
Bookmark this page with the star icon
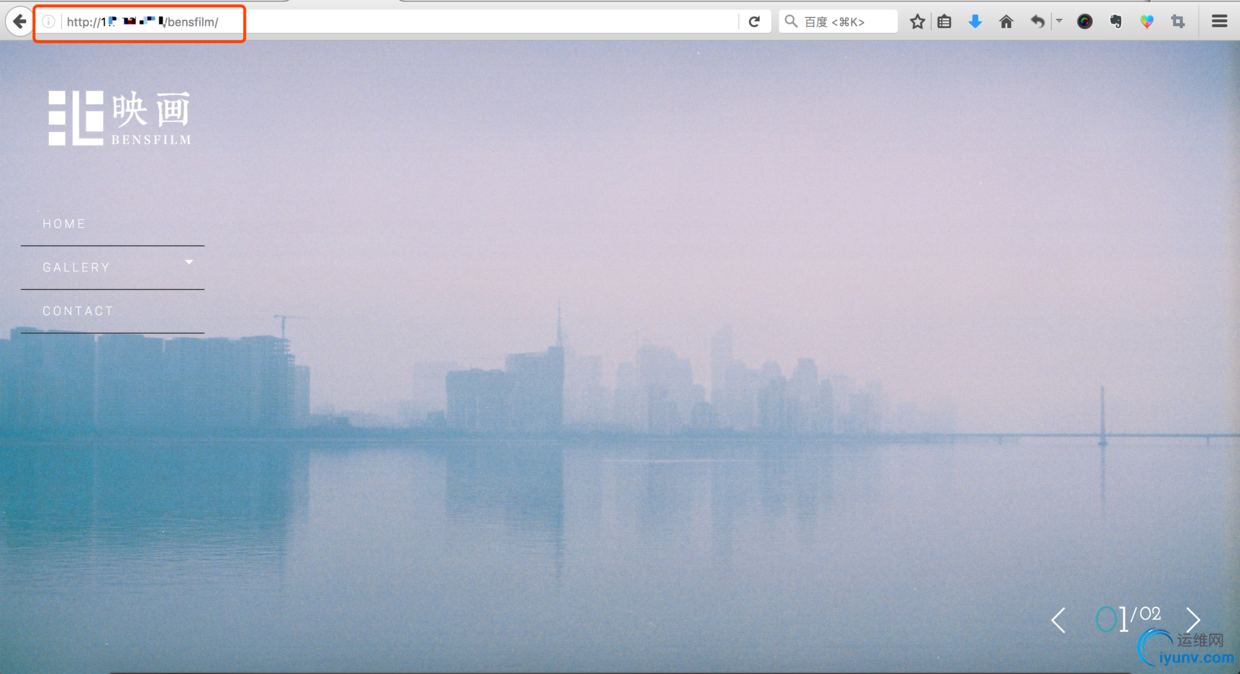(x=917, y=21)
